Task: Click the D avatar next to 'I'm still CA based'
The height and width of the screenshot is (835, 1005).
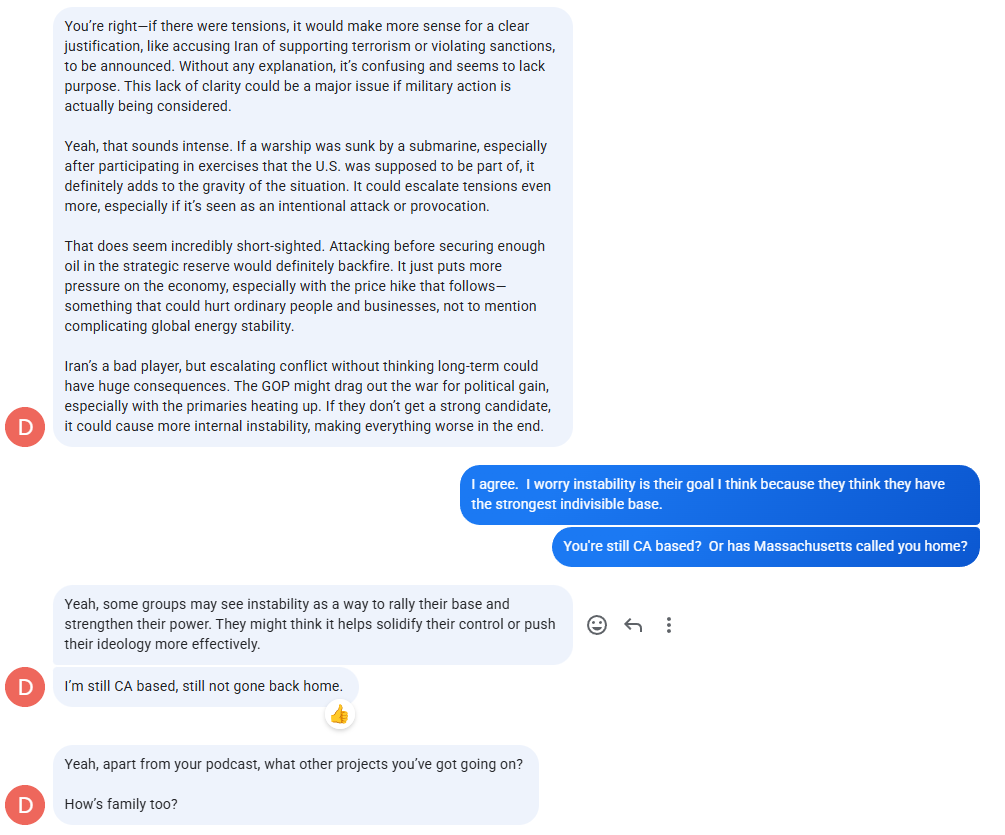Action: [x=25, y=687]
